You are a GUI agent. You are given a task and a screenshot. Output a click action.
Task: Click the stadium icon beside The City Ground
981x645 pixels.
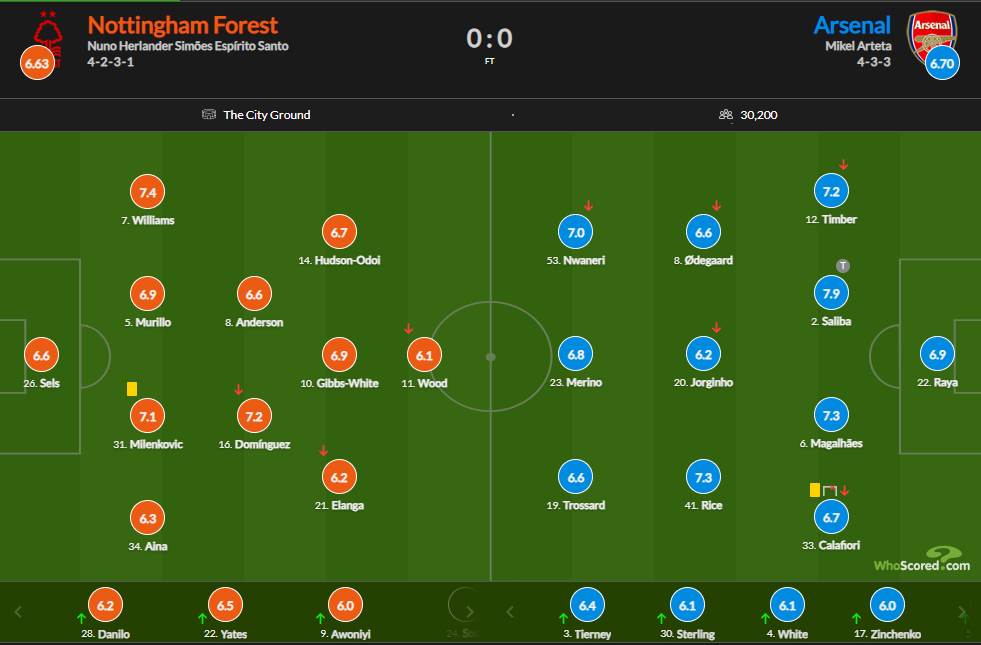209,114
